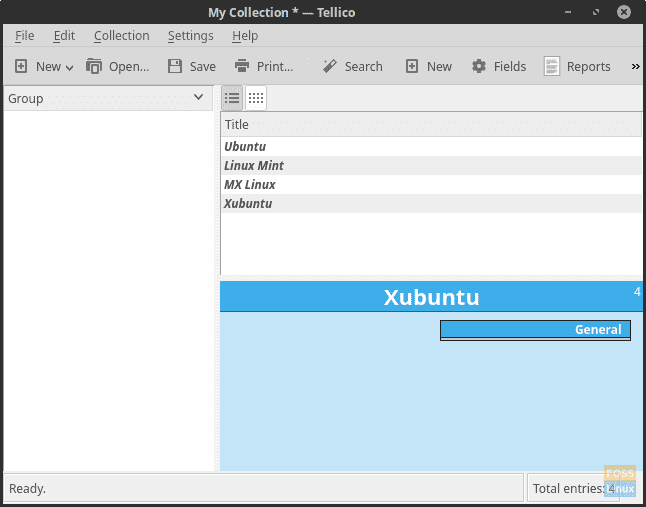
Task: Switch to list view icon
Action: click(232, 98)
